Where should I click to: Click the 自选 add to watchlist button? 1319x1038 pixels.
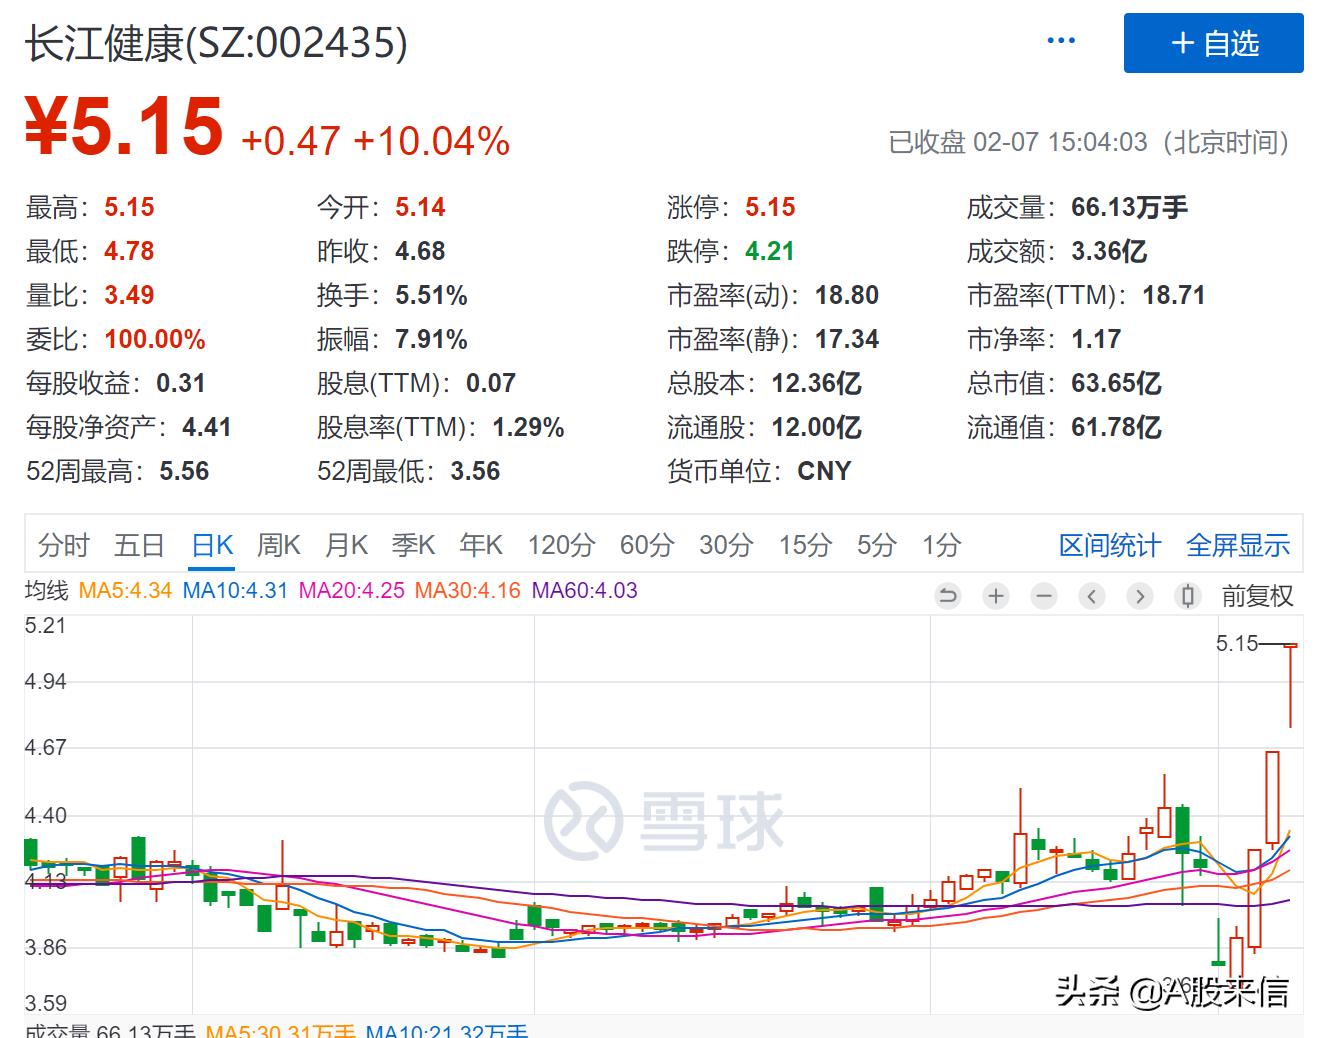click(1213, 43)
